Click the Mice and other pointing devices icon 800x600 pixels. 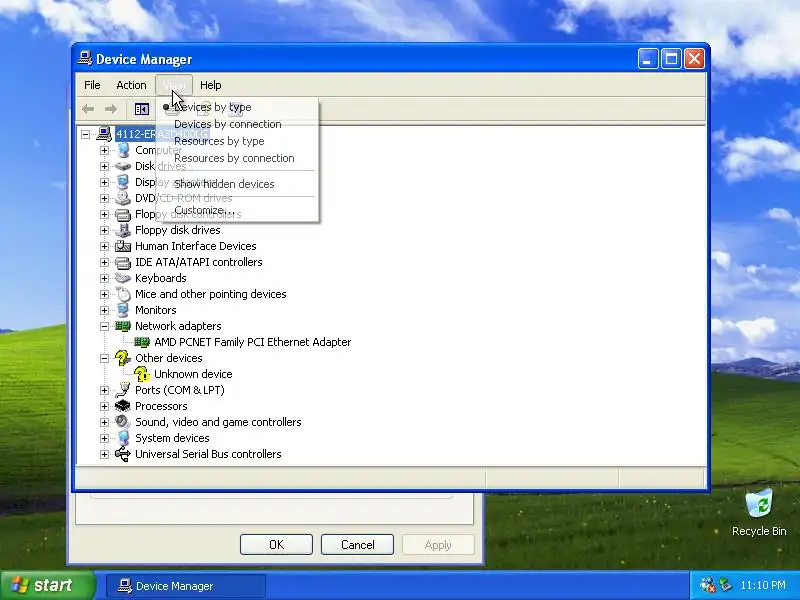click(x=123, y=294)
